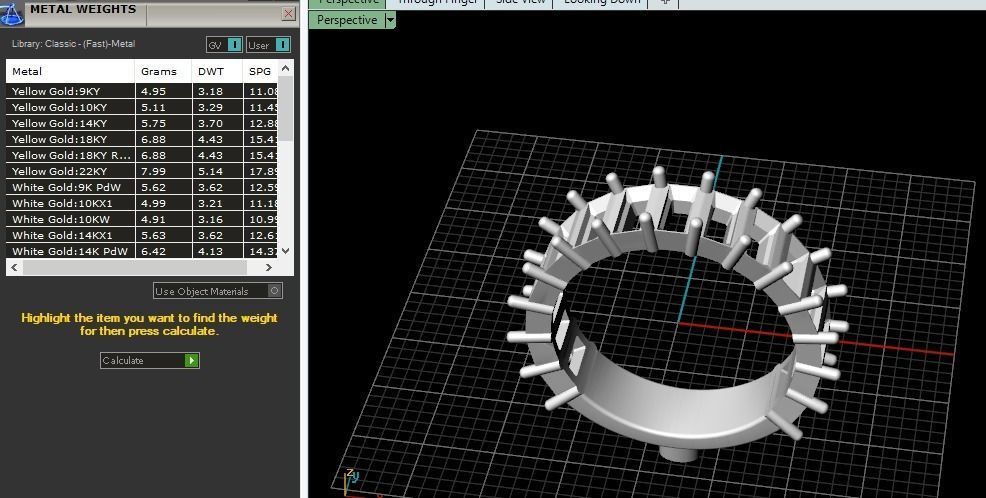The width and height of the screenshot is (986, 498).
Task: Open the Perspective view dropdown arrow
Action: click(390, 20)
